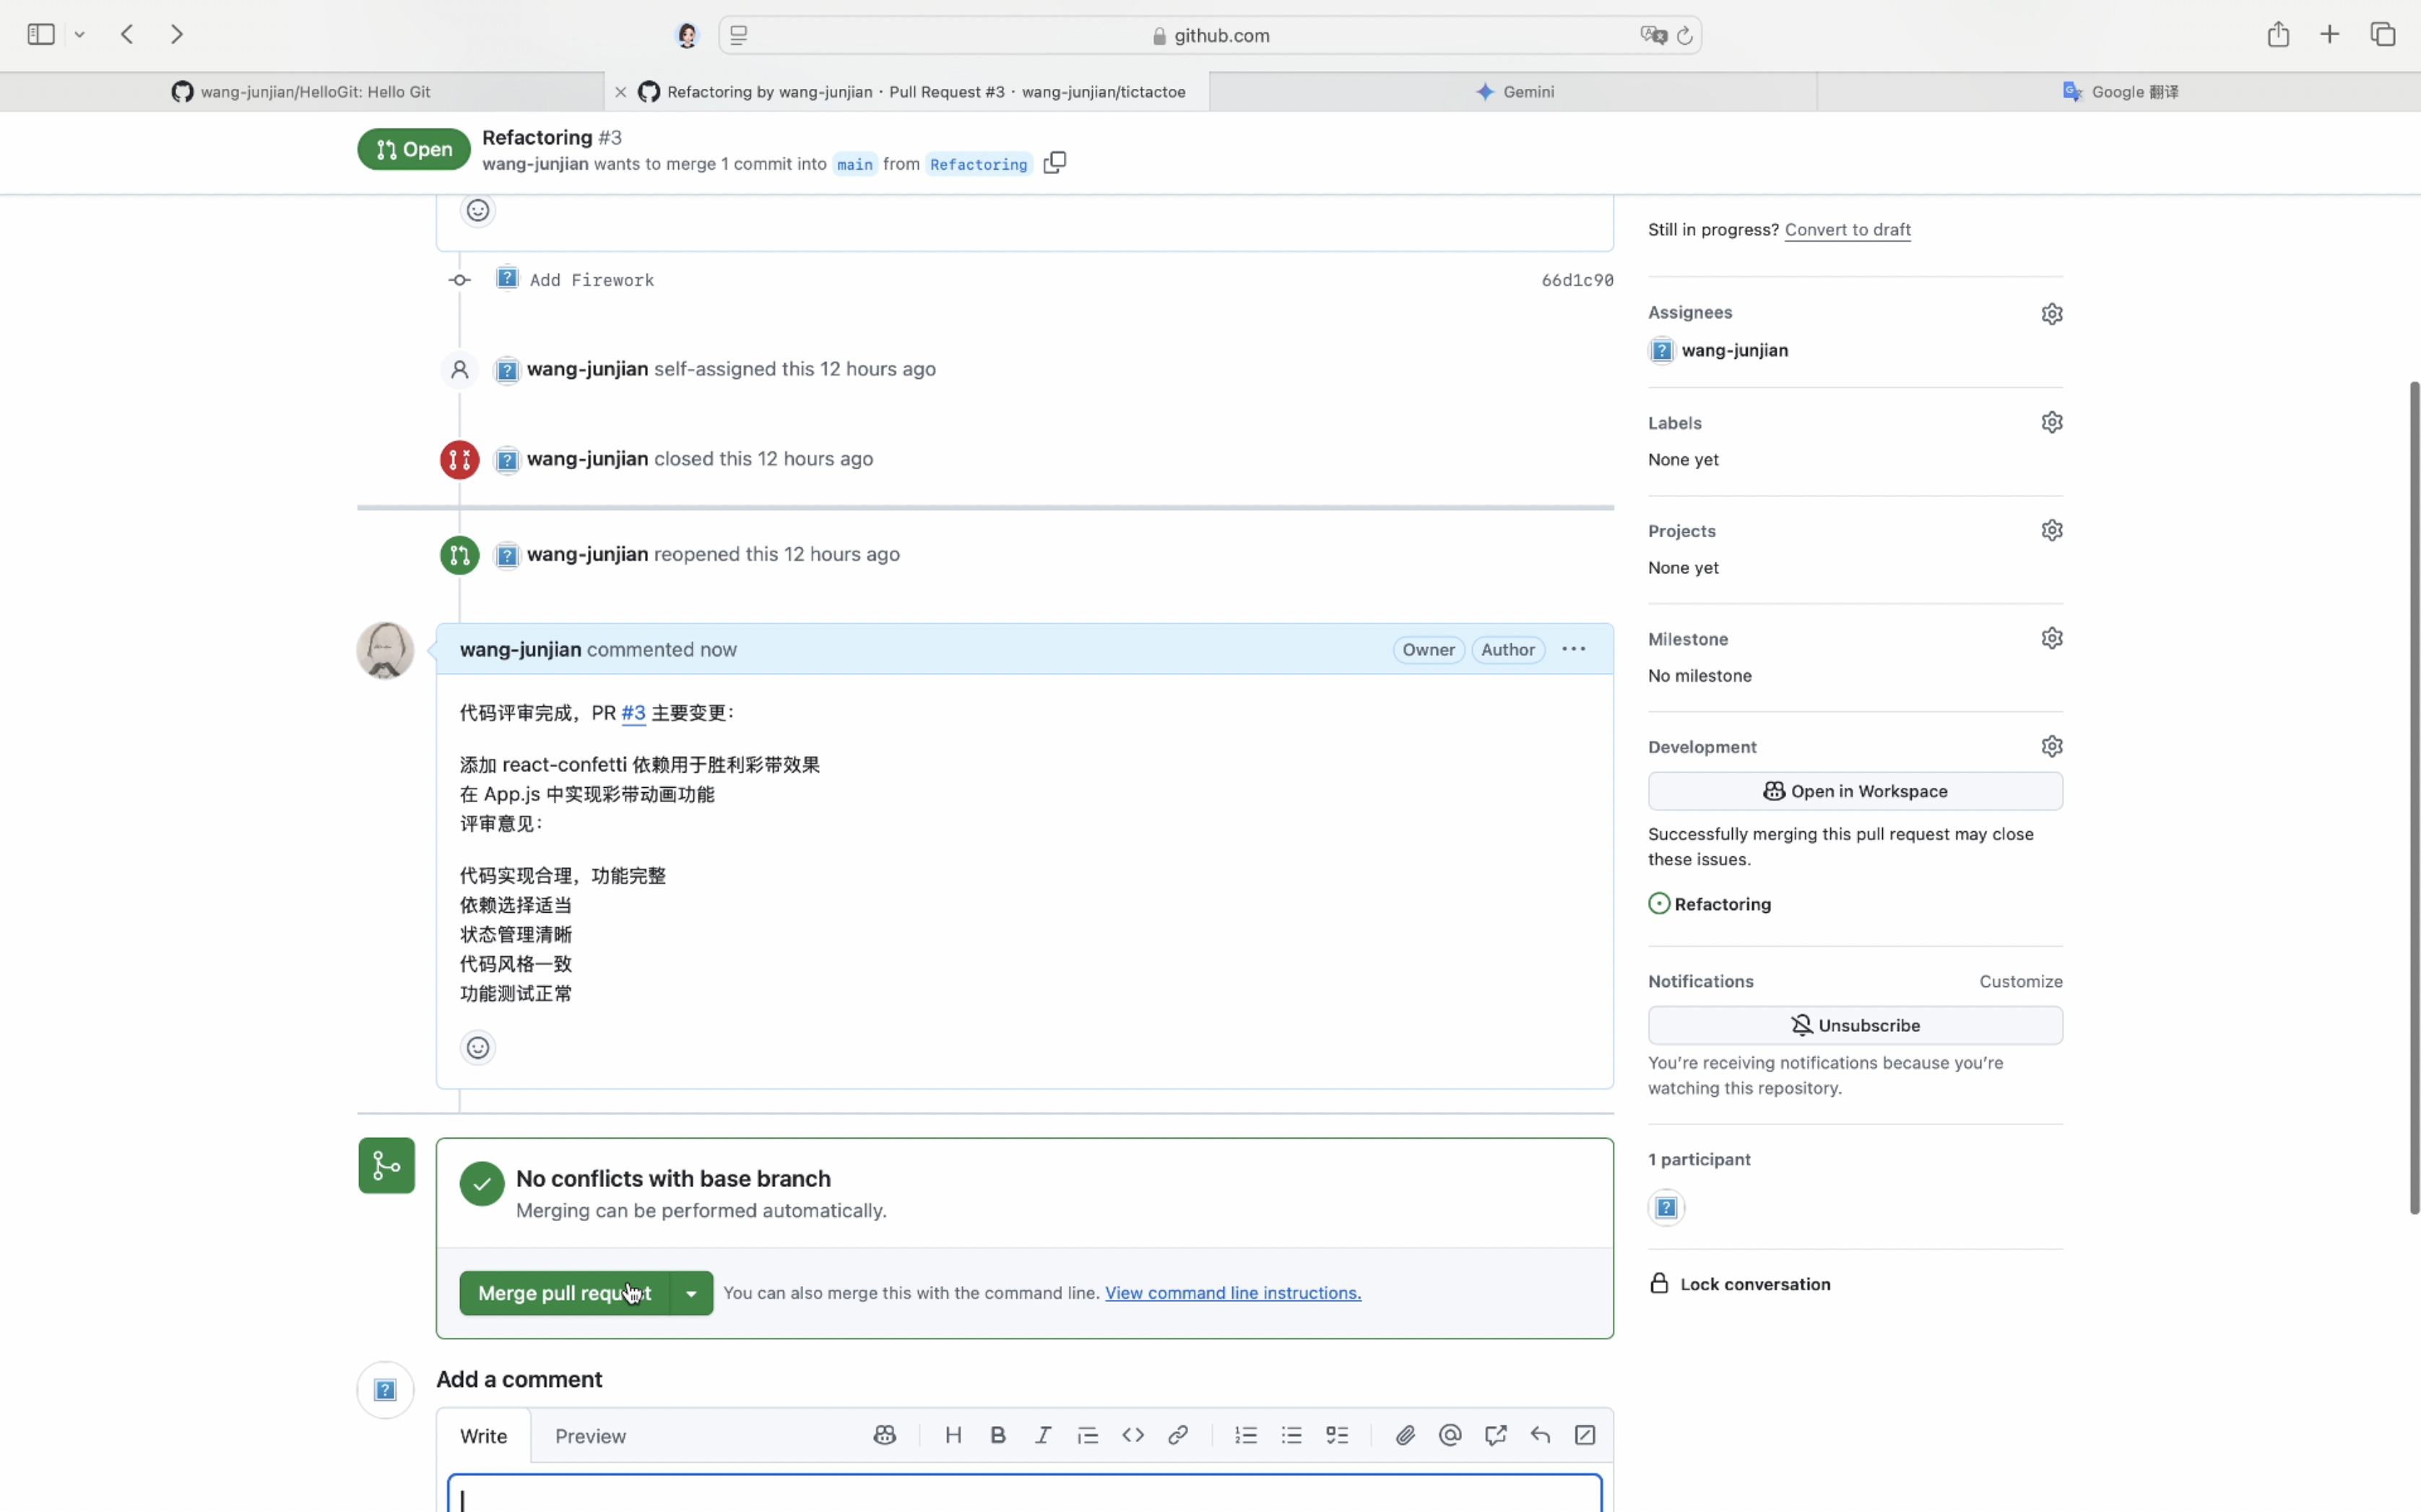Insert a task list checkbox item
Image resolution: width=2421 pixels, height=1512 pixels.
pos(1337,1435)
